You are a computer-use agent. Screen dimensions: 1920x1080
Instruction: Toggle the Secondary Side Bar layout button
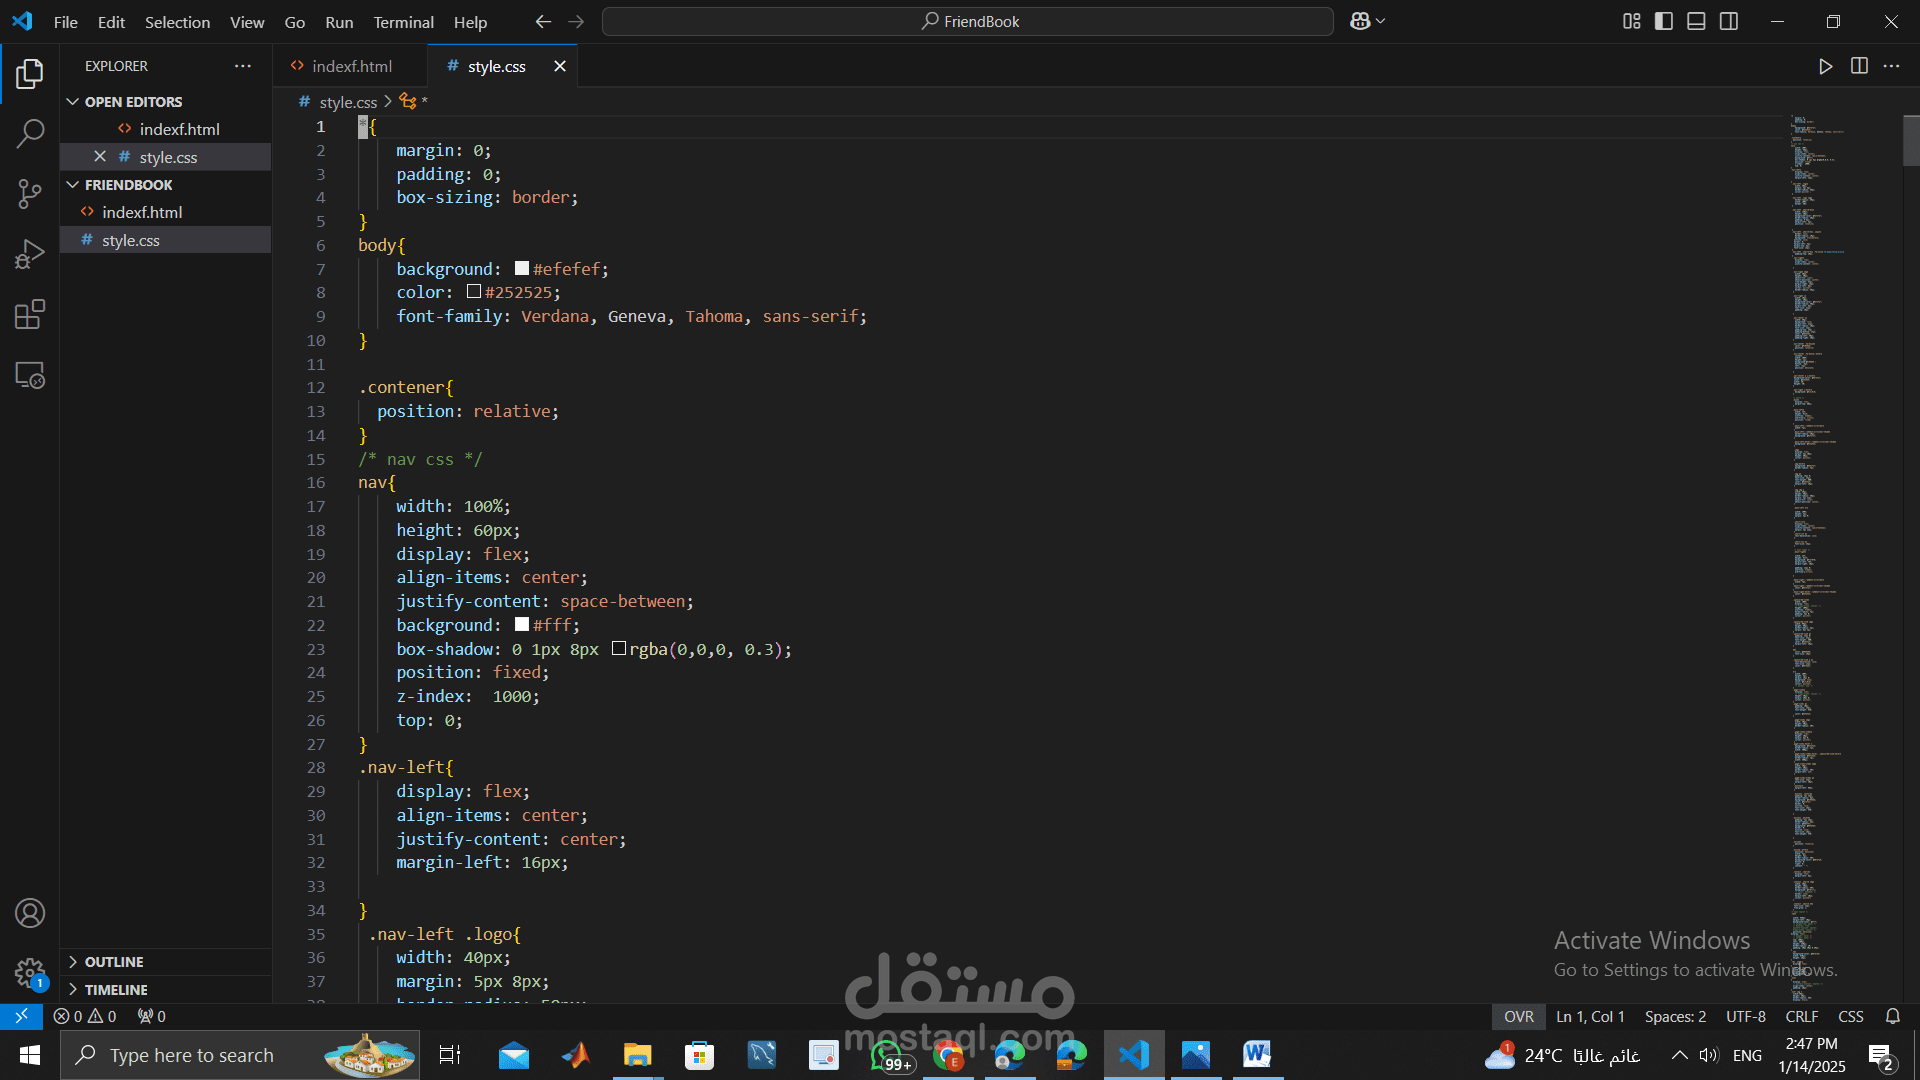1729,21
